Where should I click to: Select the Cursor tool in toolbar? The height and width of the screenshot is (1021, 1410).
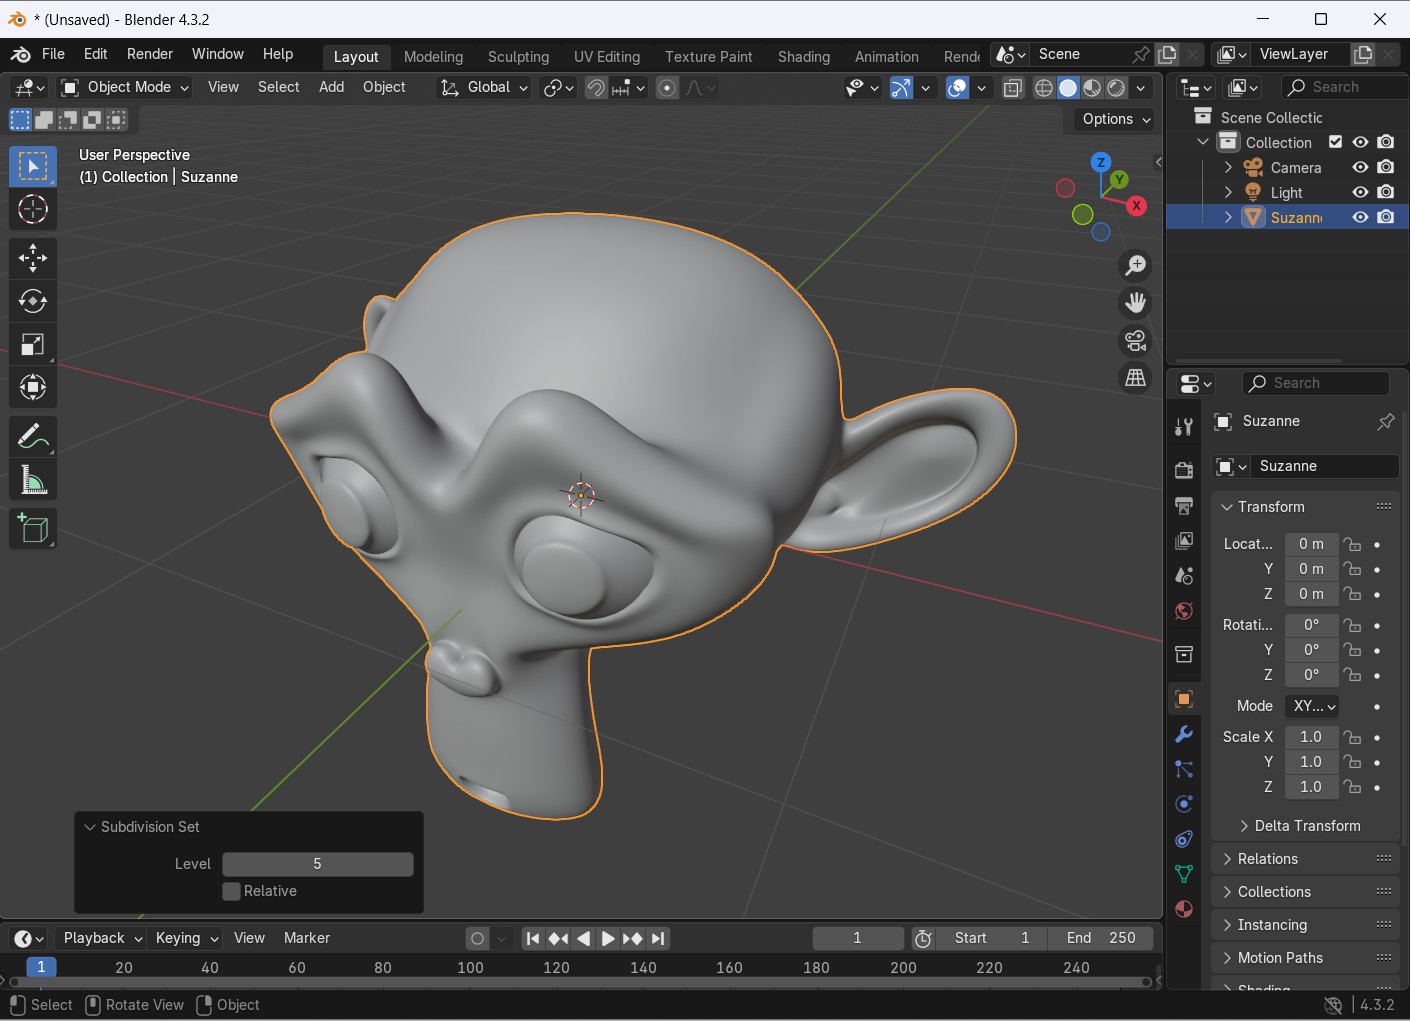click(33, 209)
